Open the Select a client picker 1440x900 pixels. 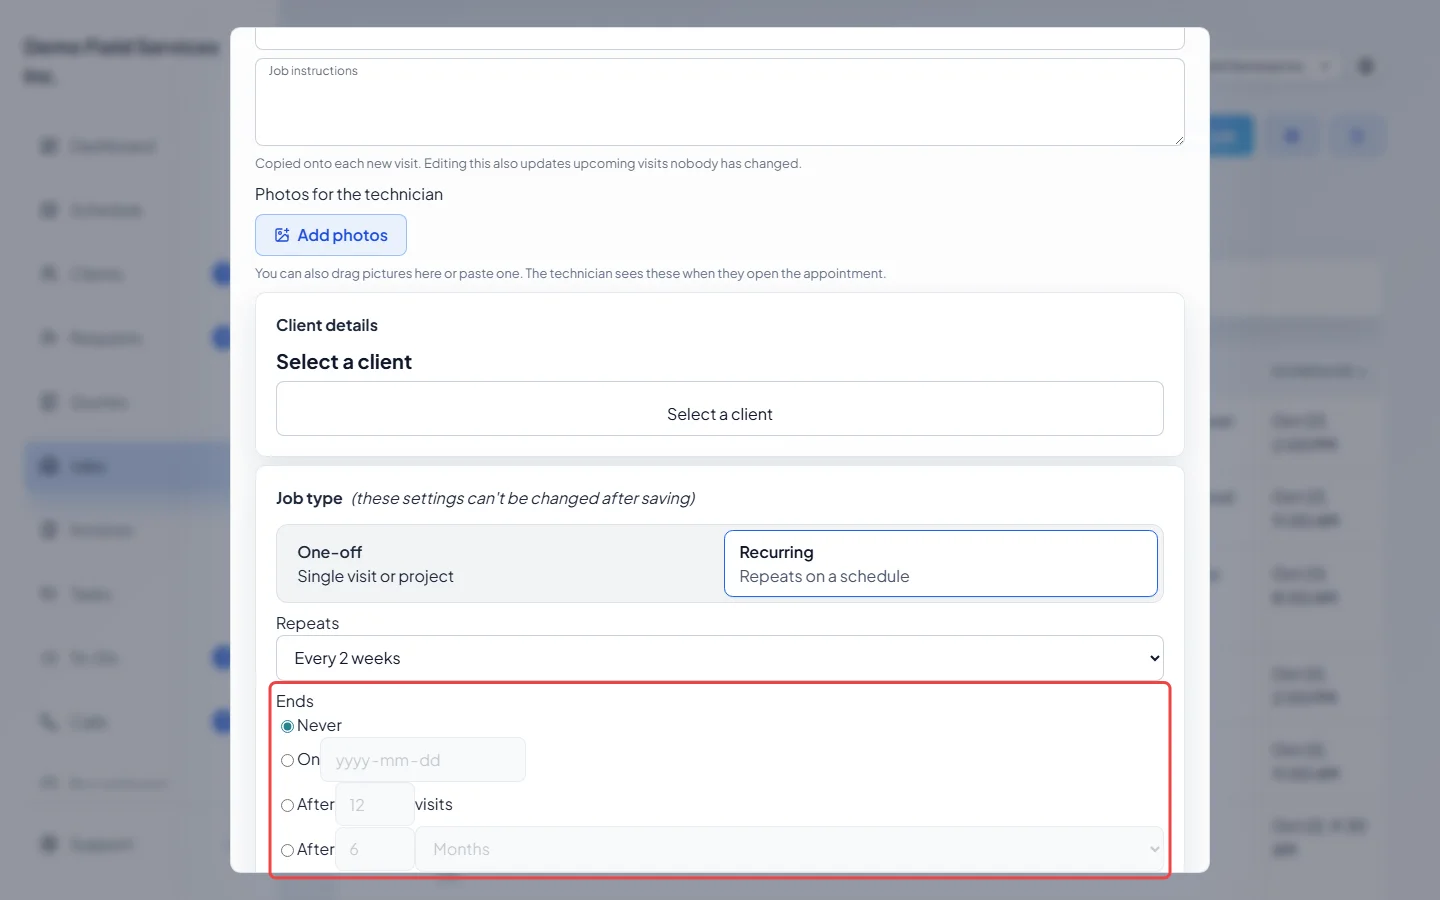coord(720,408)
